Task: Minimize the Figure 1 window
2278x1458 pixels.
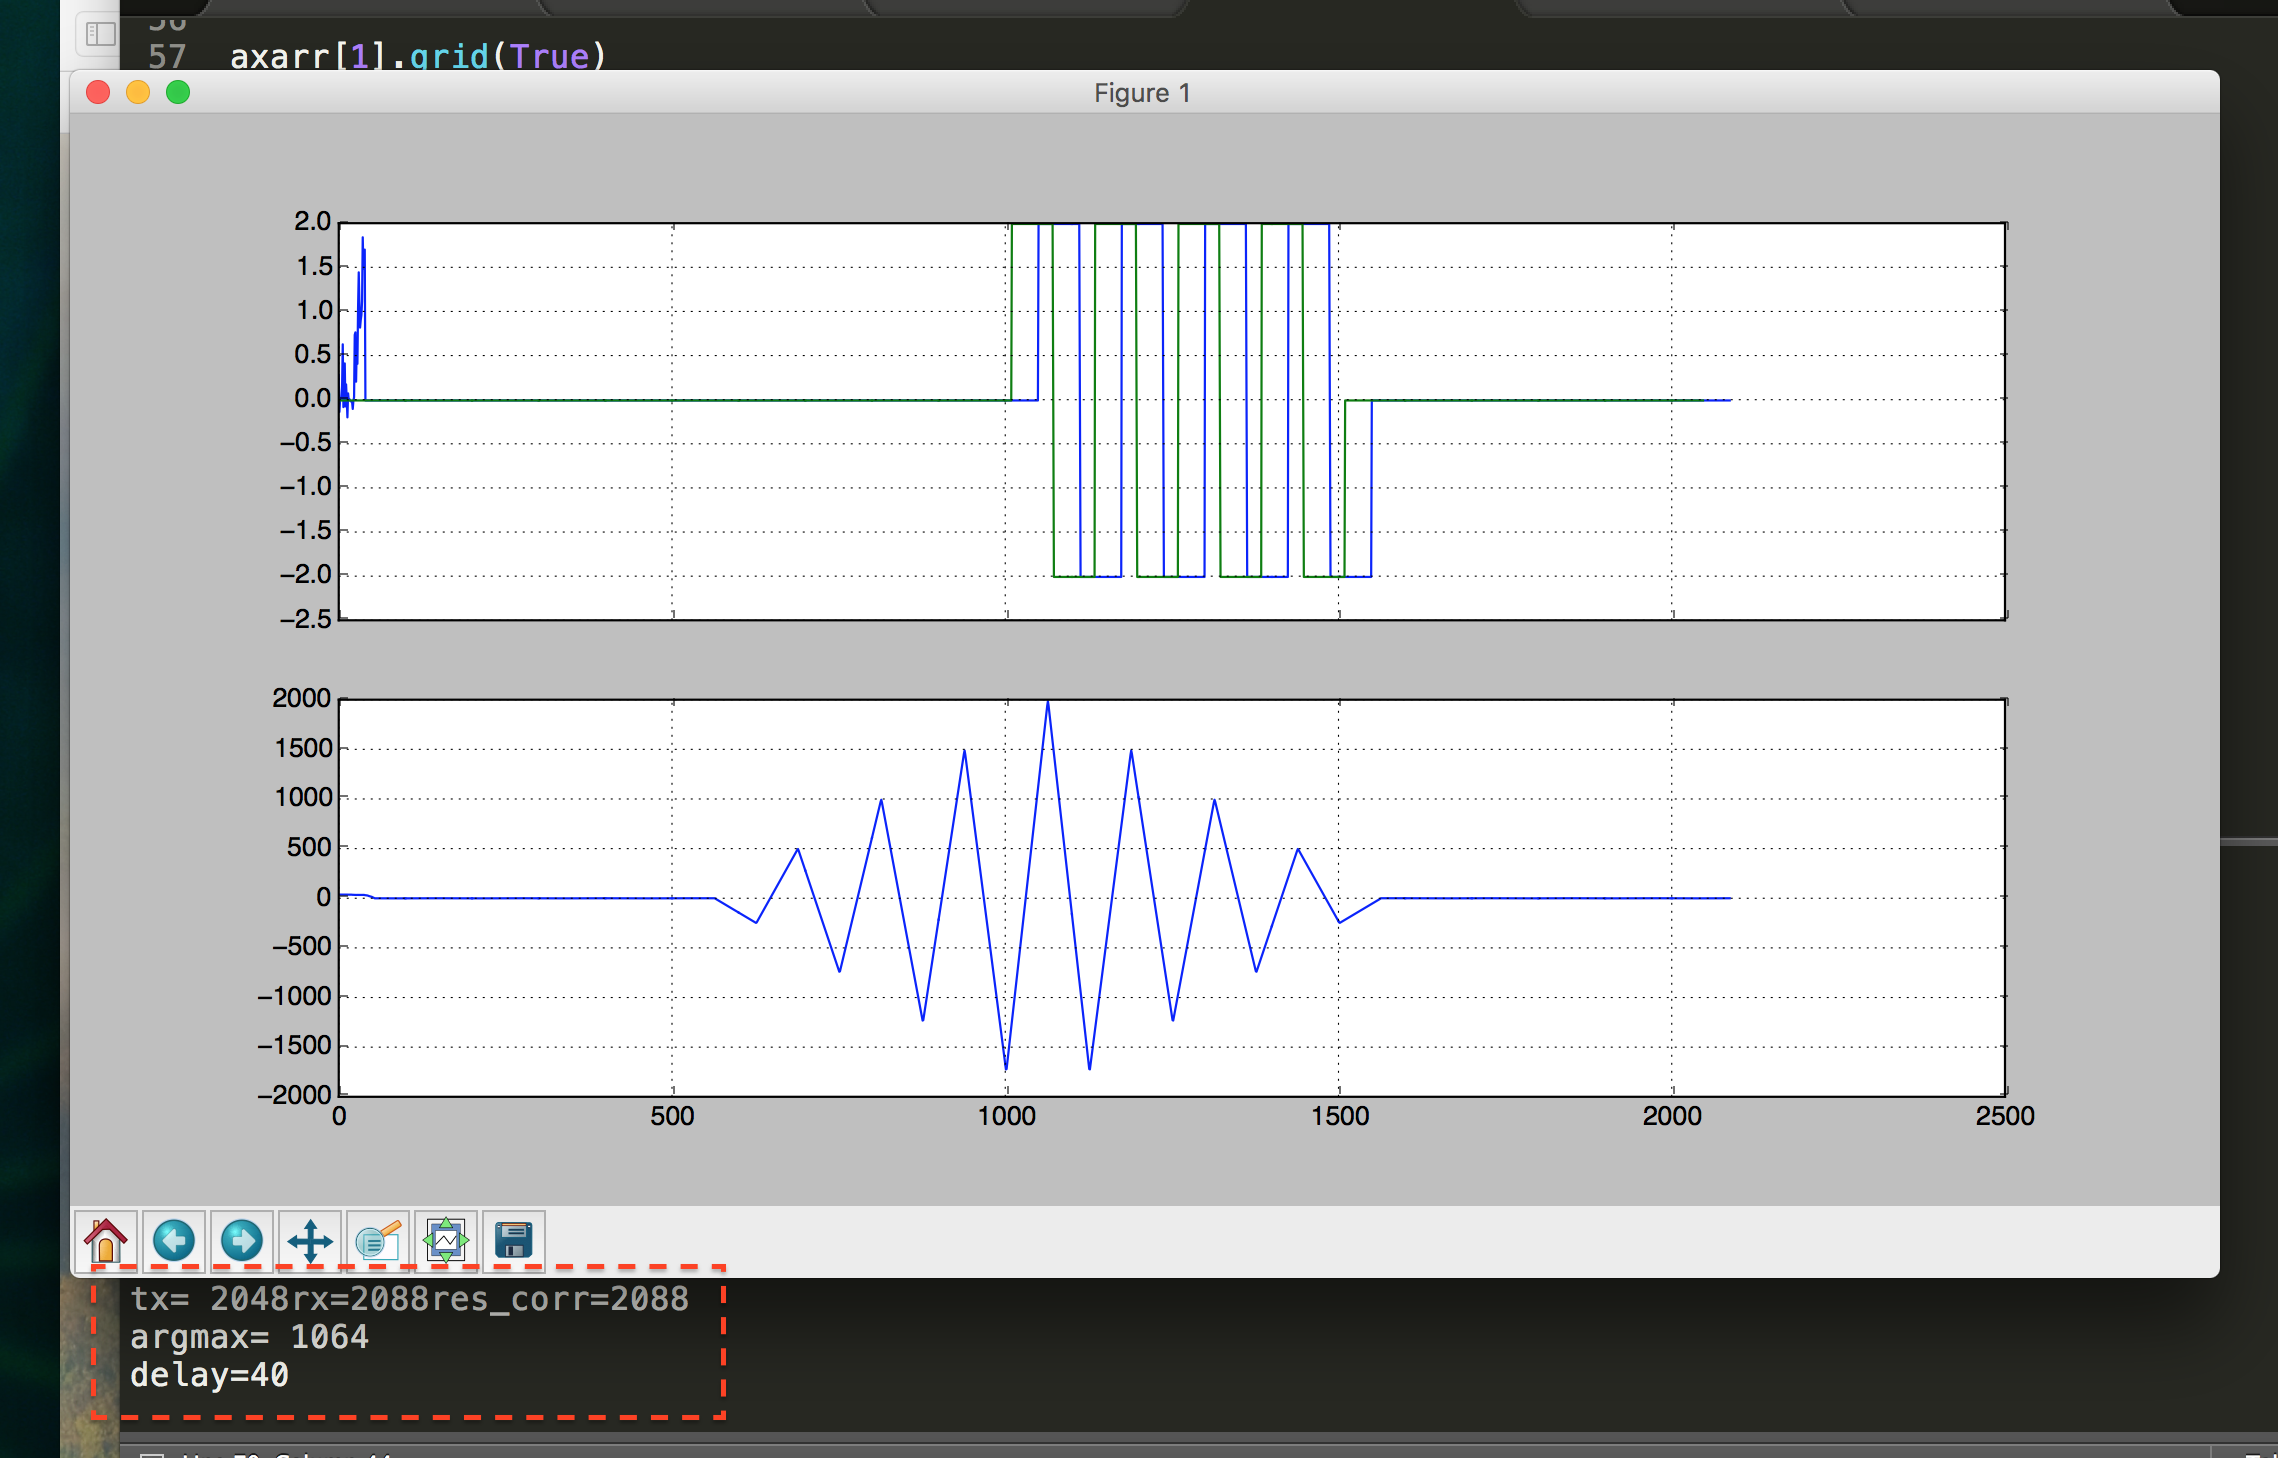Action: tap(138, 93)
